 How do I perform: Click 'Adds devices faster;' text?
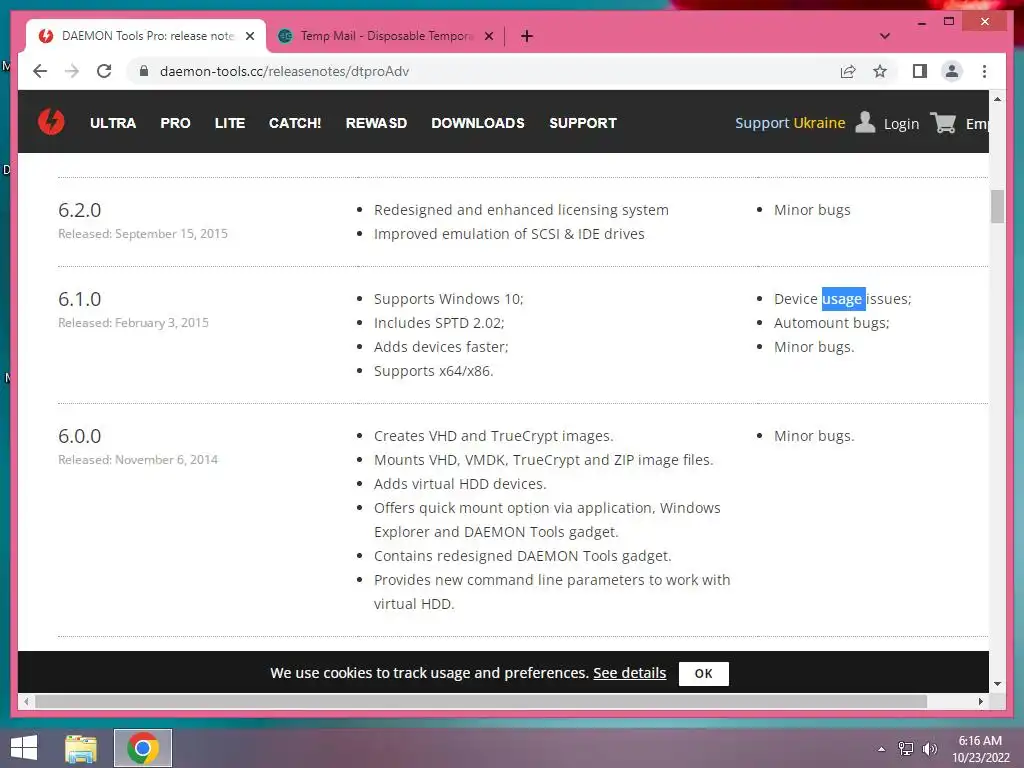(441, 347)
